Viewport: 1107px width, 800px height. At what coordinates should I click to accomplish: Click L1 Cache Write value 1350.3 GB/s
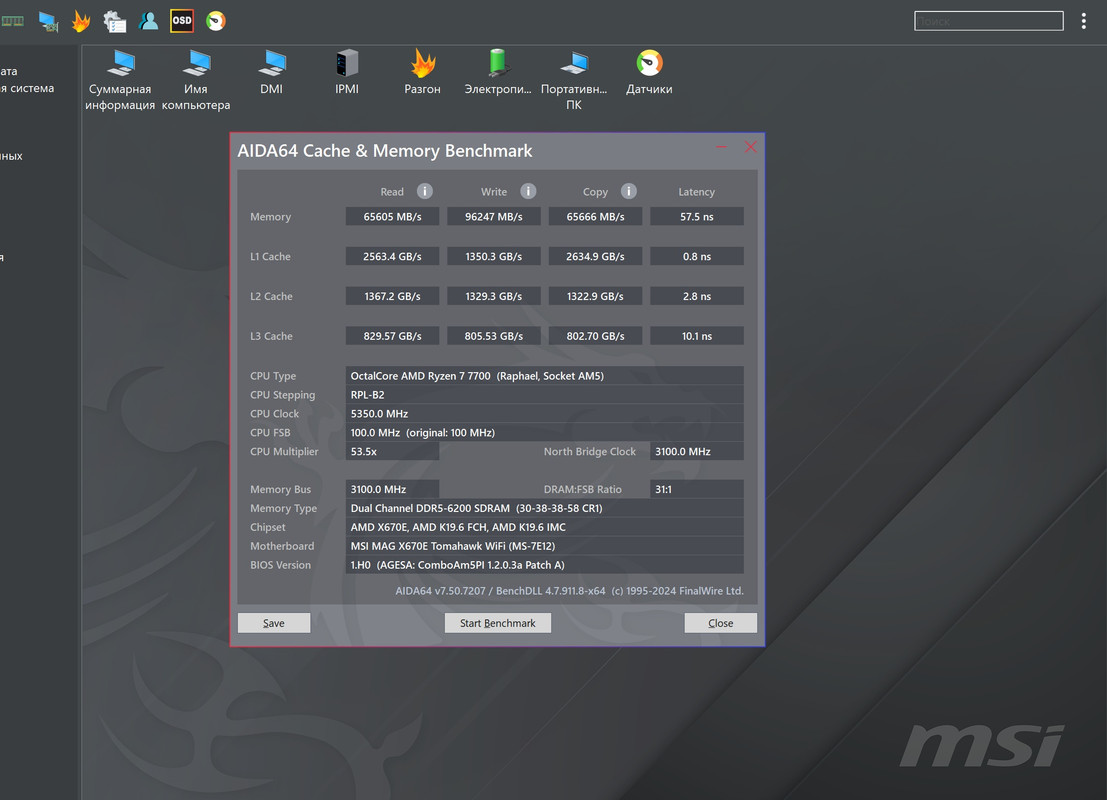pos(493,256)
